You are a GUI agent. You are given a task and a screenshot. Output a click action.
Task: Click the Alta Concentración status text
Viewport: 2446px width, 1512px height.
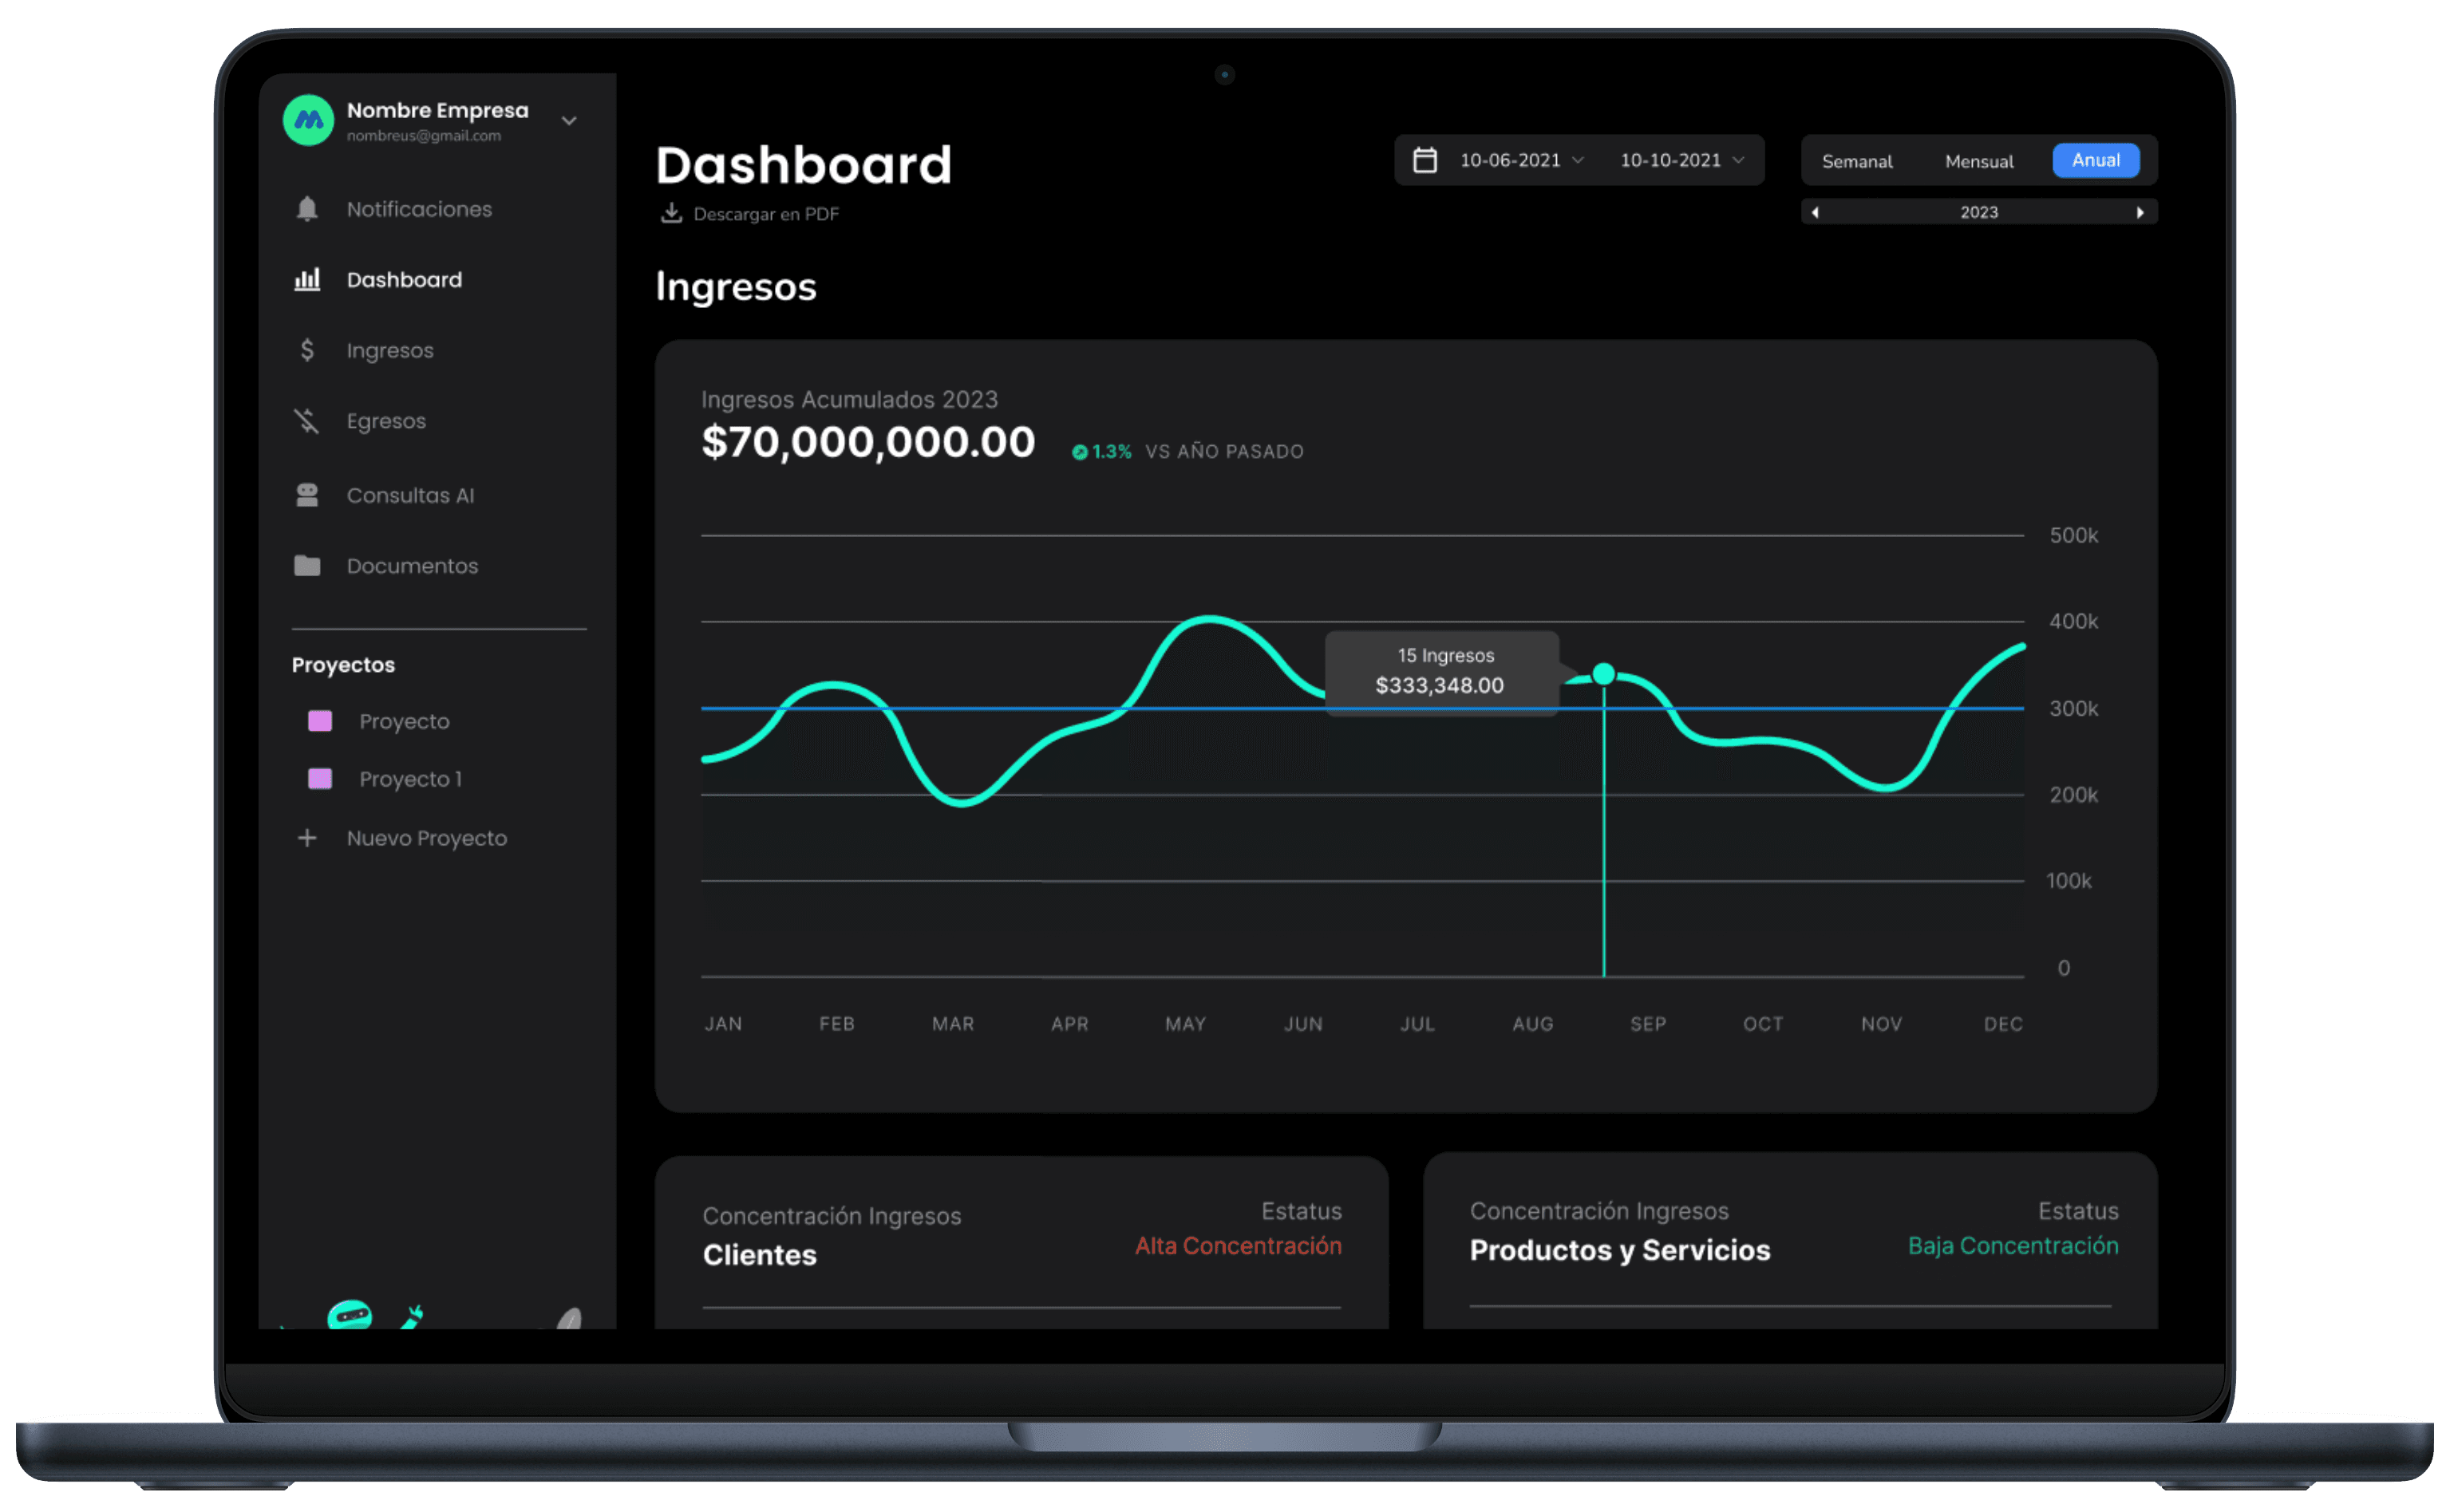tap(1238, 1246)
